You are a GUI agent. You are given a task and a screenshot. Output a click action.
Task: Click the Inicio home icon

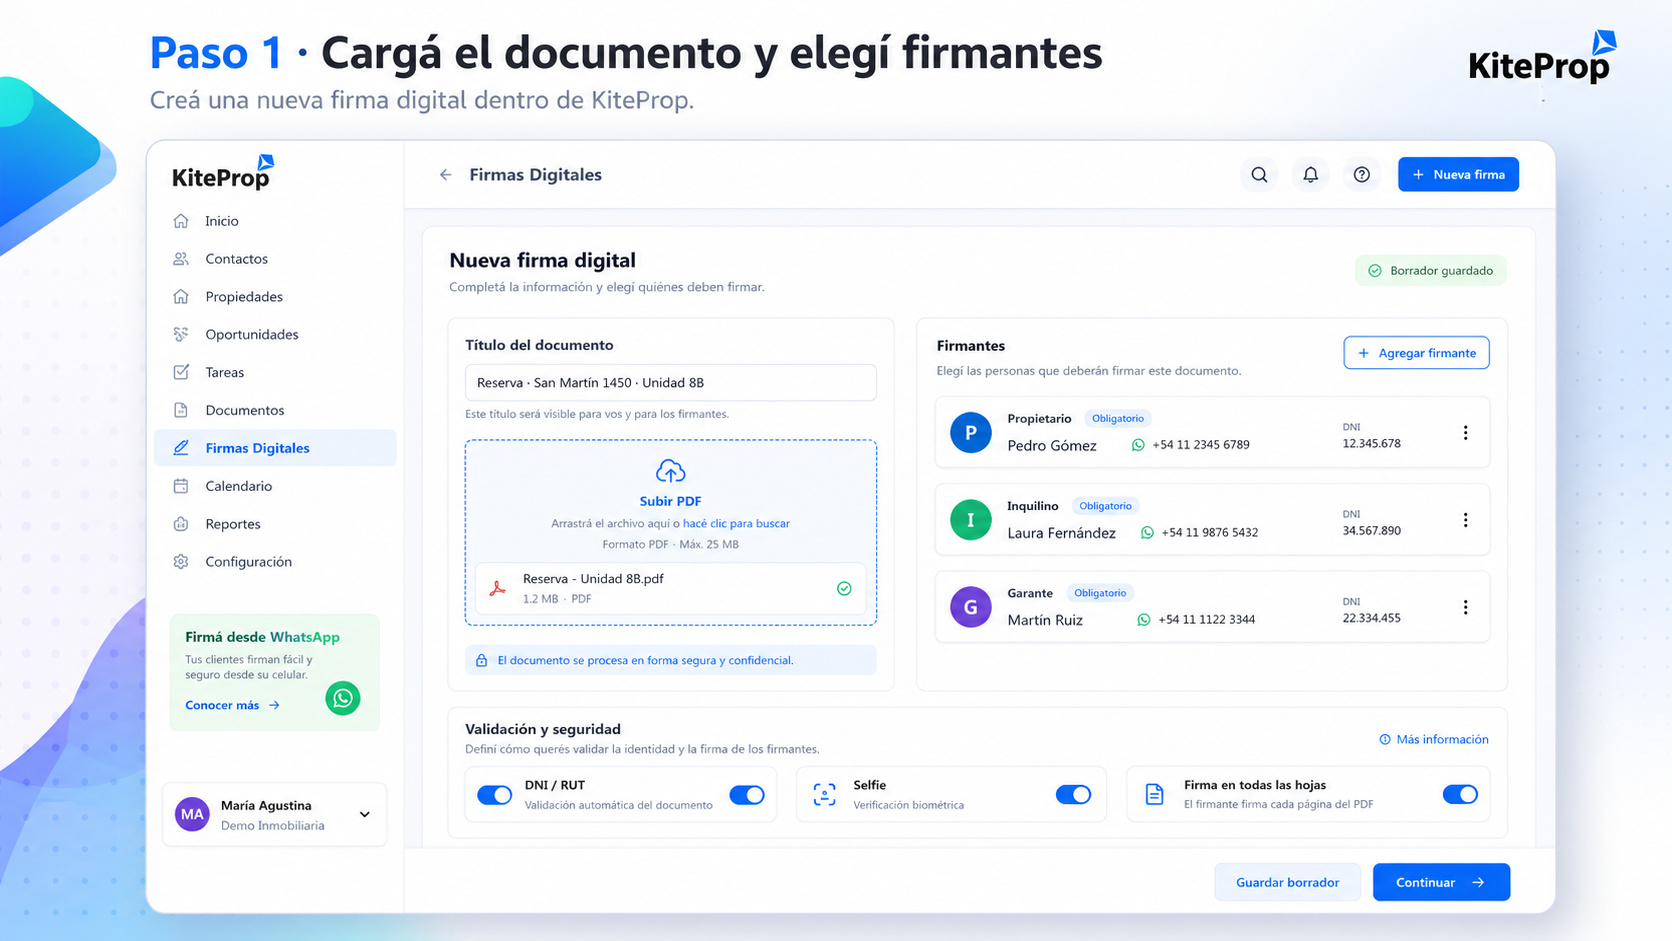click(181, 221)
